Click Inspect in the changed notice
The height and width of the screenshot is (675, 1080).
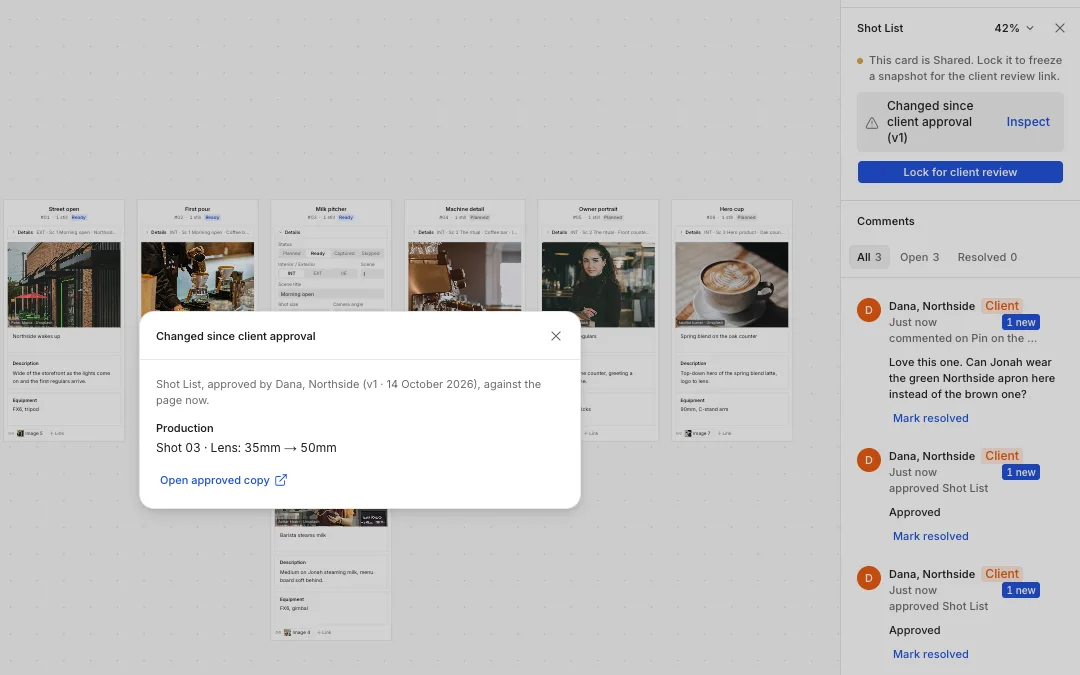1028,122
